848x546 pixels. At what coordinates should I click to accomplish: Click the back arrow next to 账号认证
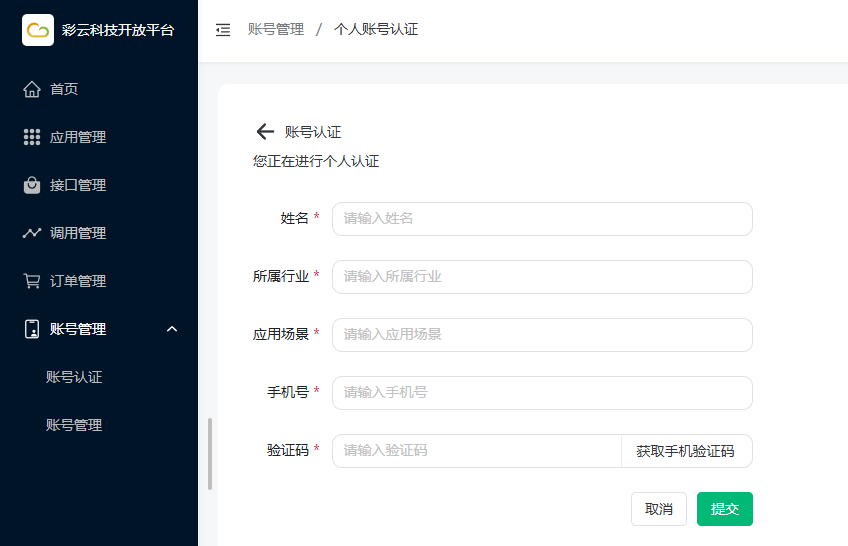pyautogui.click(x=265, y=132)
